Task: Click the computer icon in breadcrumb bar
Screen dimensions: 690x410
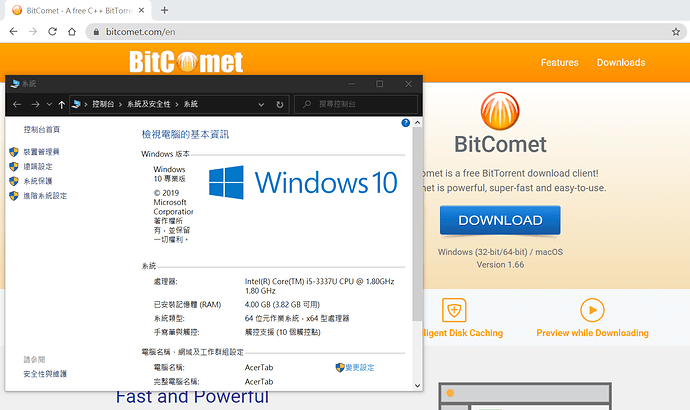Action: pos(76,104)
